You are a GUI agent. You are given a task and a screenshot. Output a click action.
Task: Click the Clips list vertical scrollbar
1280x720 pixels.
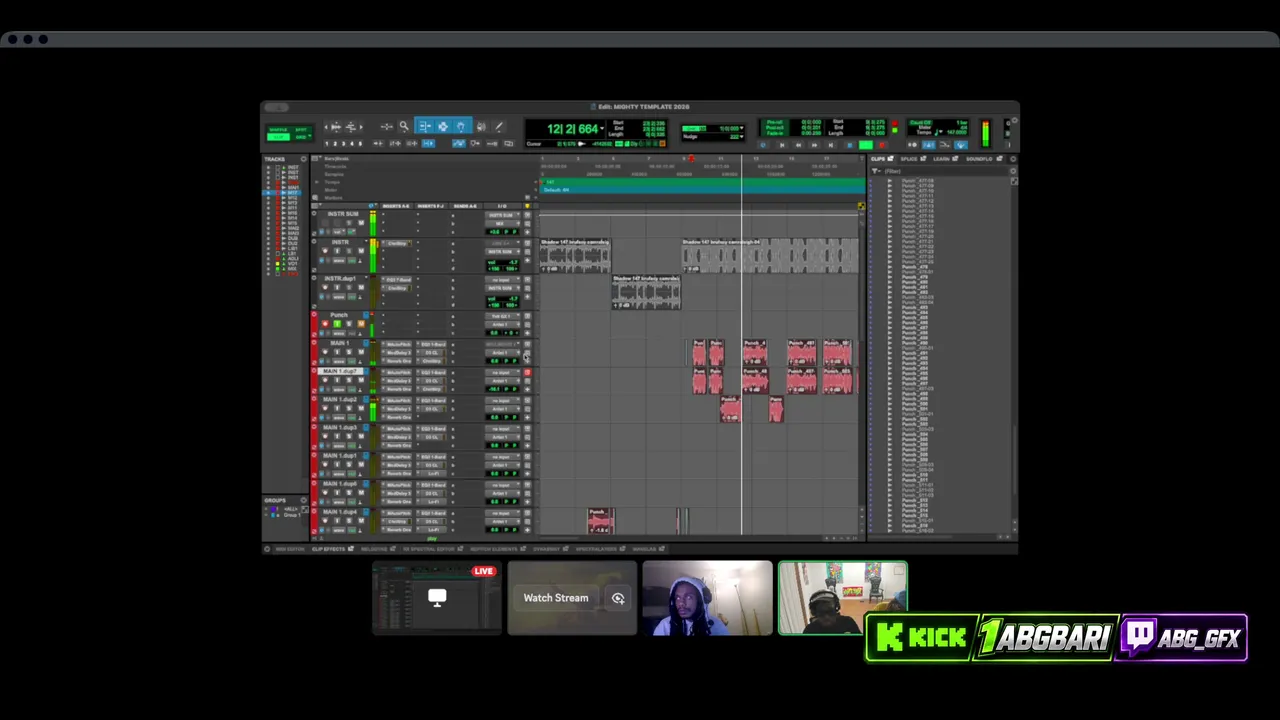(1014, 460)
